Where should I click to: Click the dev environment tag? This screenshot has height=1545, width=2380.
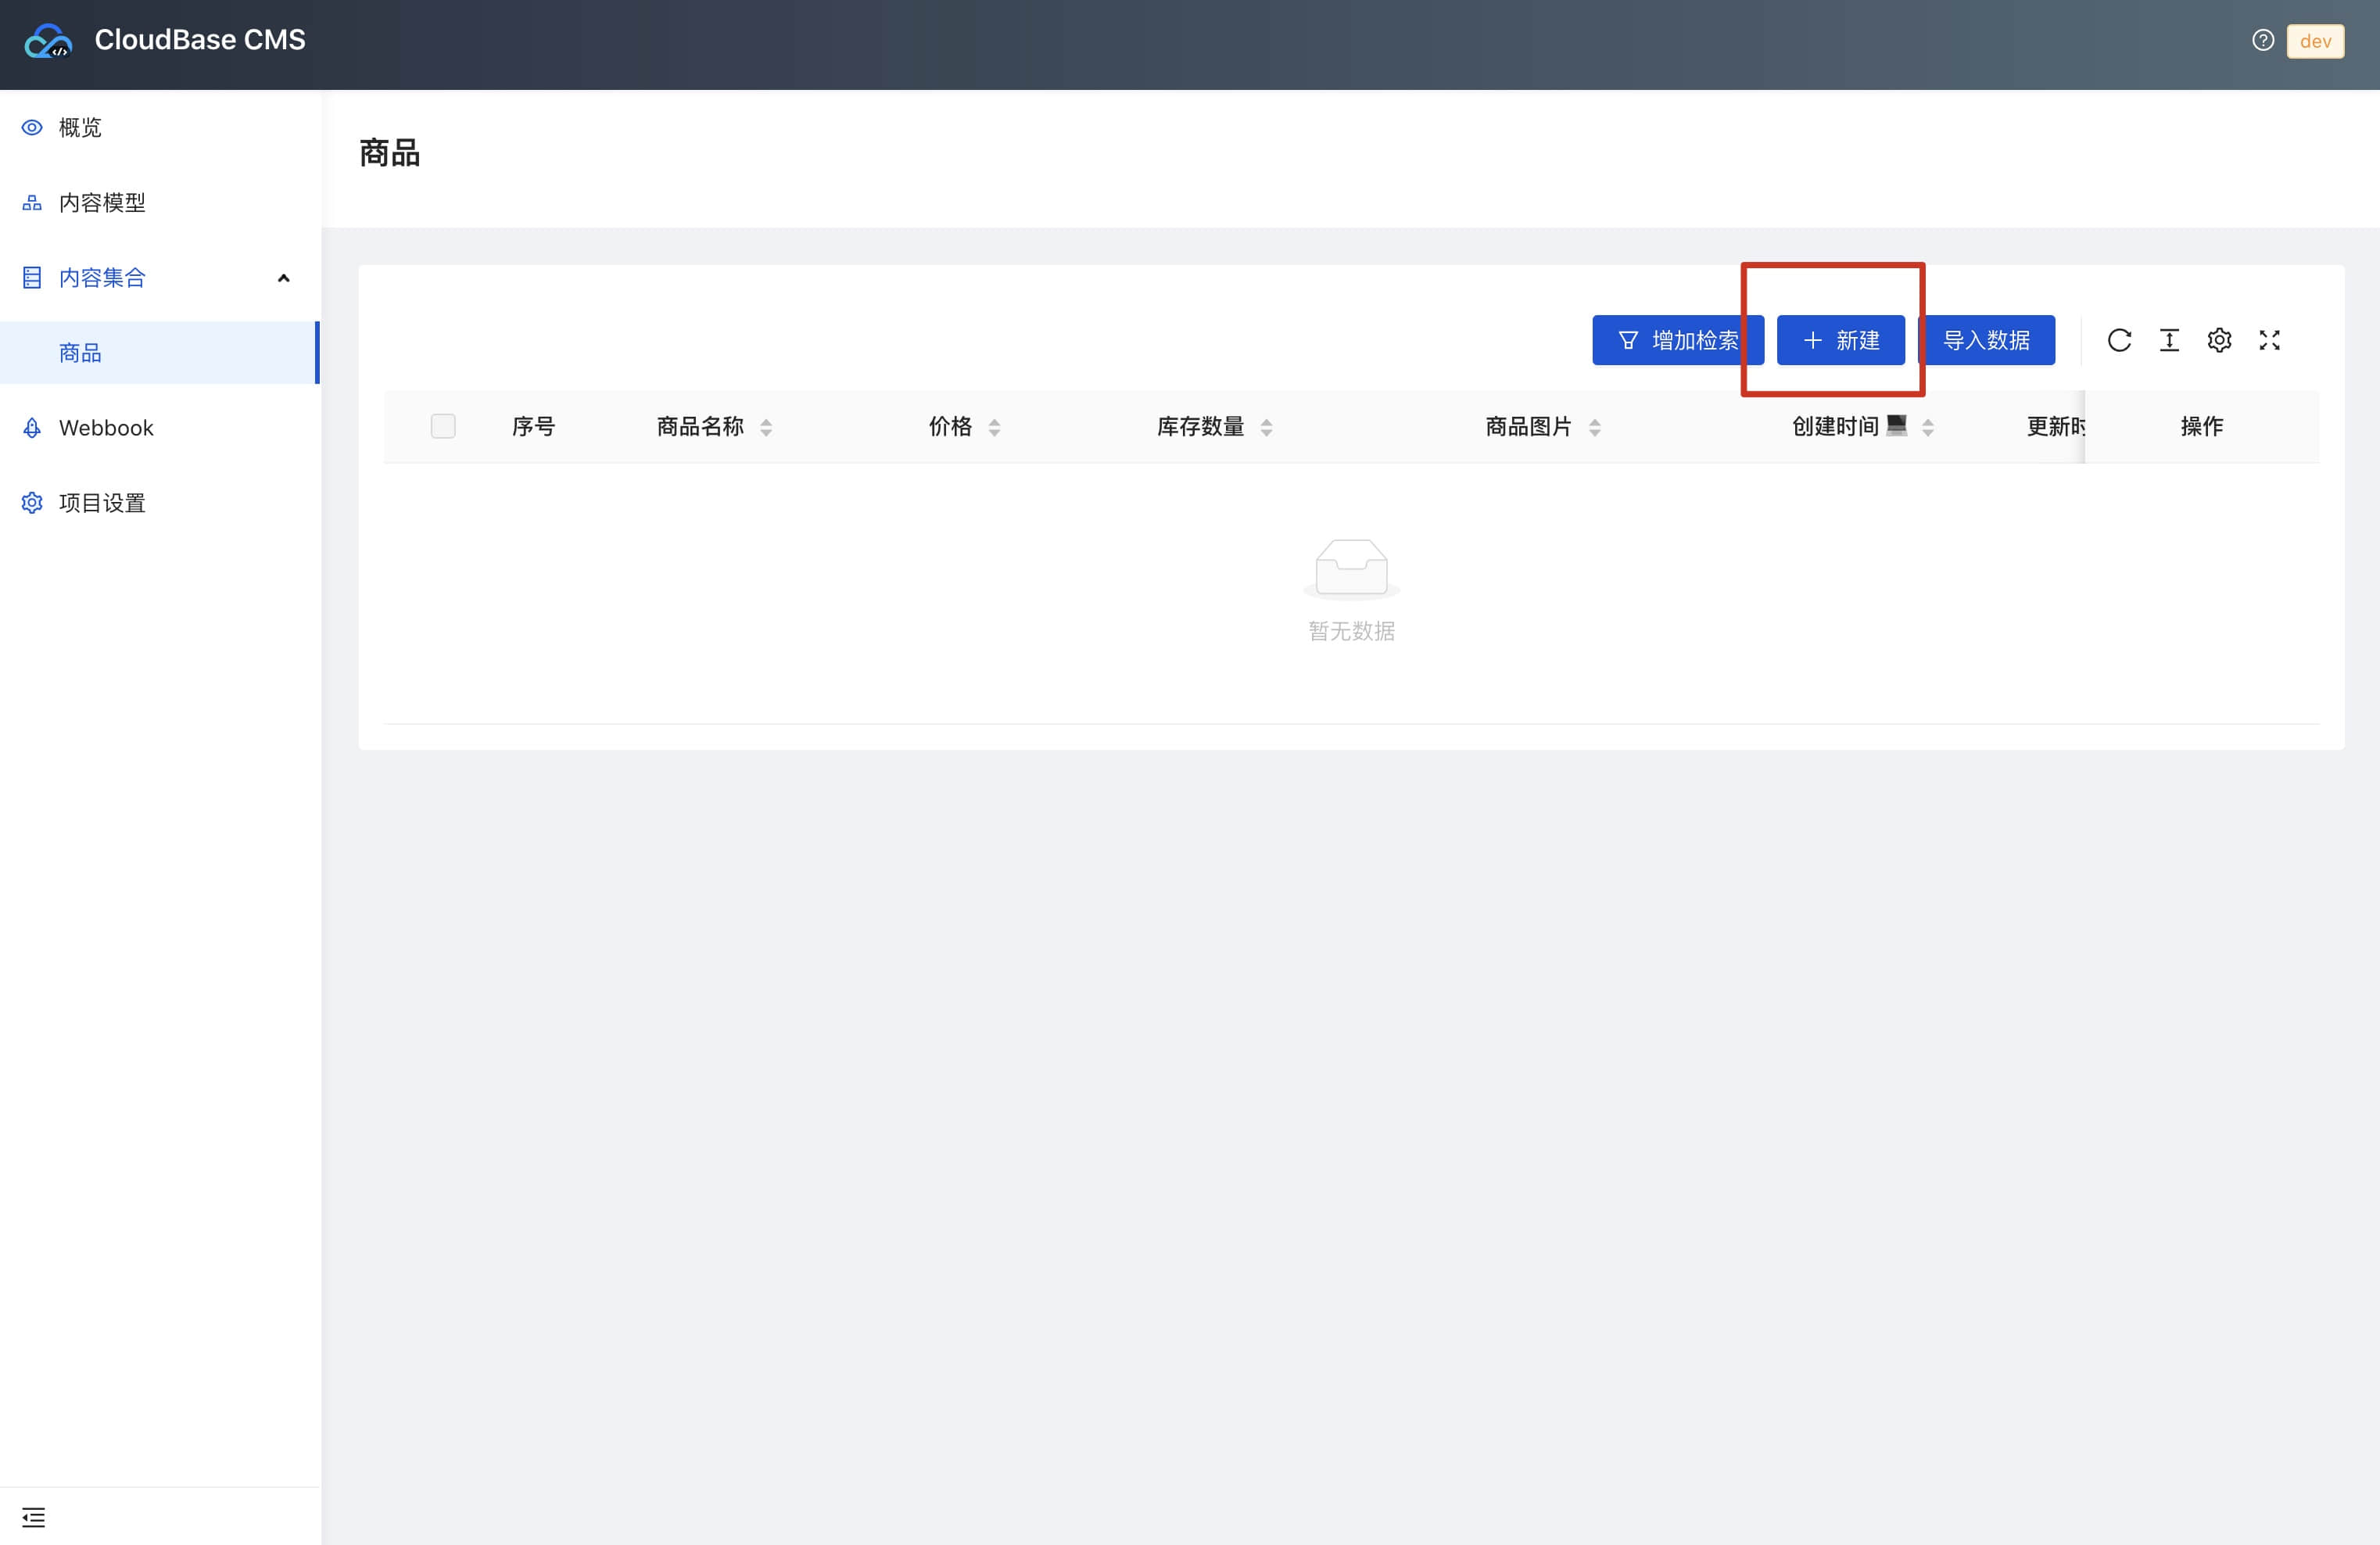pos(2314,41)
